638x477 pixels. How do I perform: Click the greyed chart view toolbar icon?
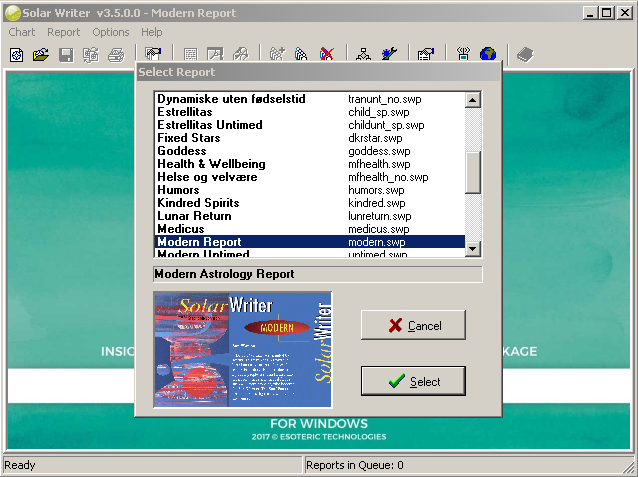coord(215,54)
